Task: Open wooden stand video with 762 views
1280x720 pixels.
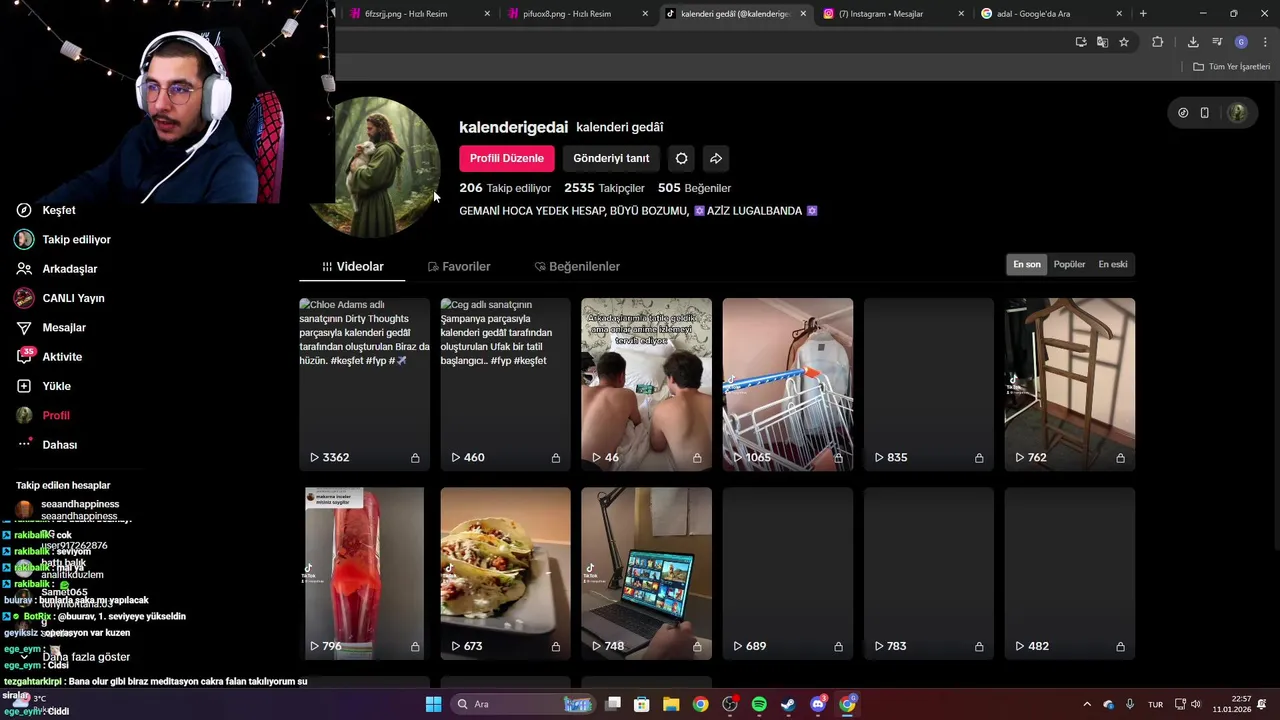Action: coord(1070,384)
